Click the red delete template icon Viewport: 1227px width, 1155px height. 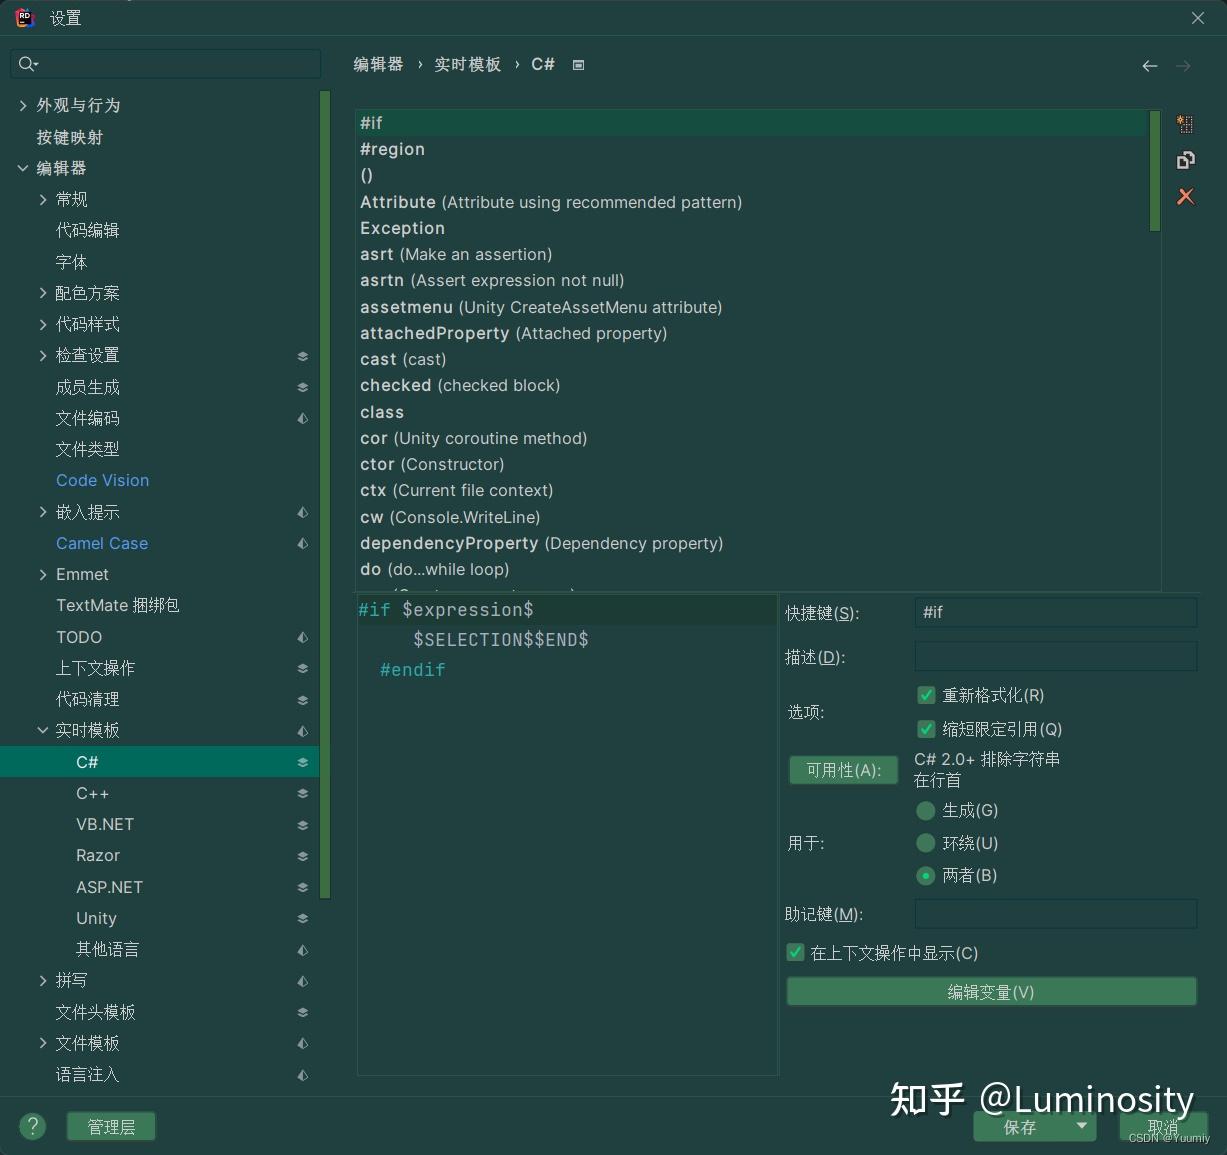1185,196
